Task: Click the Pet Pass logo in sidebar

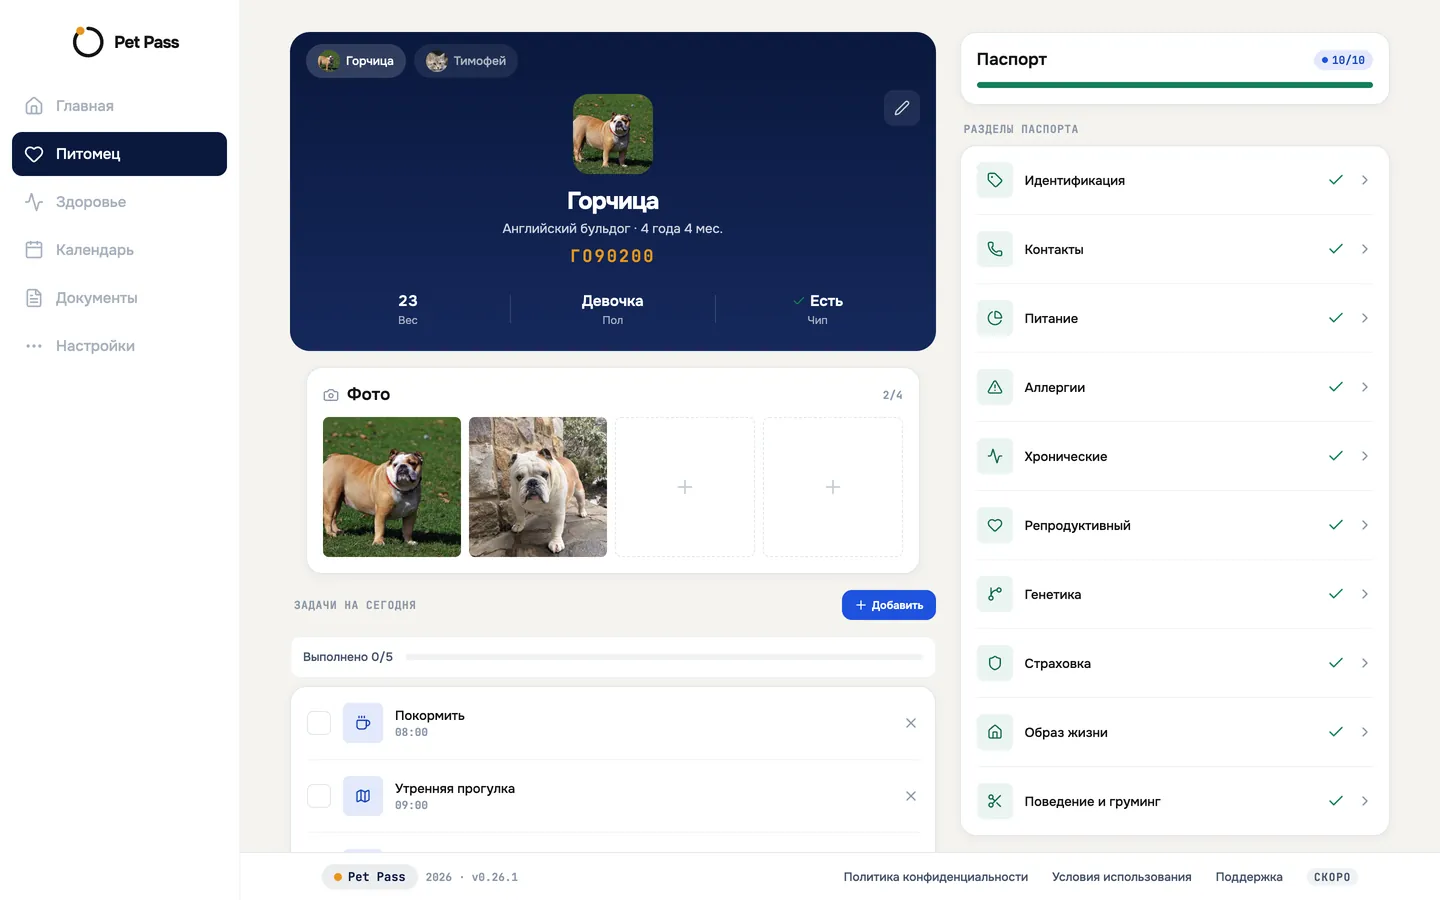Action: click(x=126, y=42)
